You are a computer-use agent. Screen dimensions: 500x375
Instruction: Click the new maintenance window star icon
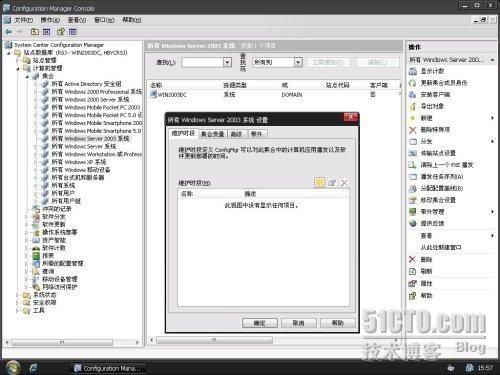tap(319, 182)
